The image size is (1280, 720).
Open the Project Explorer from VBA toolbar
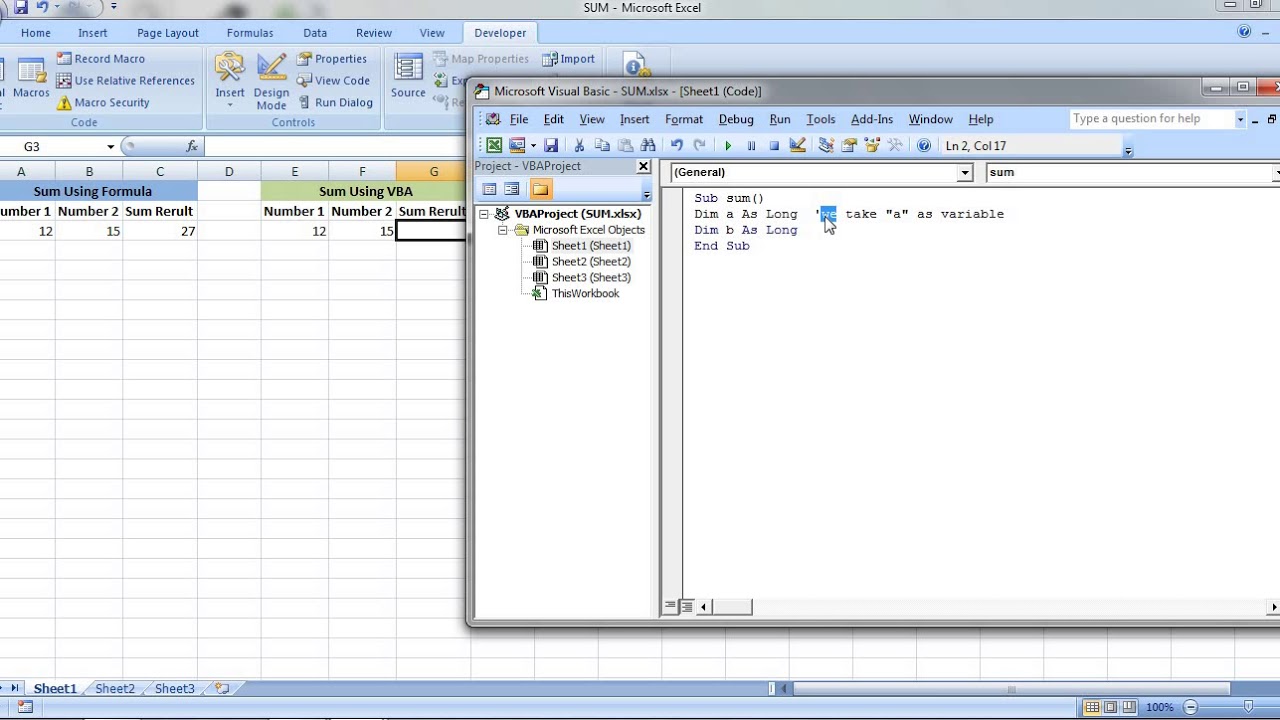coord(826,146)
